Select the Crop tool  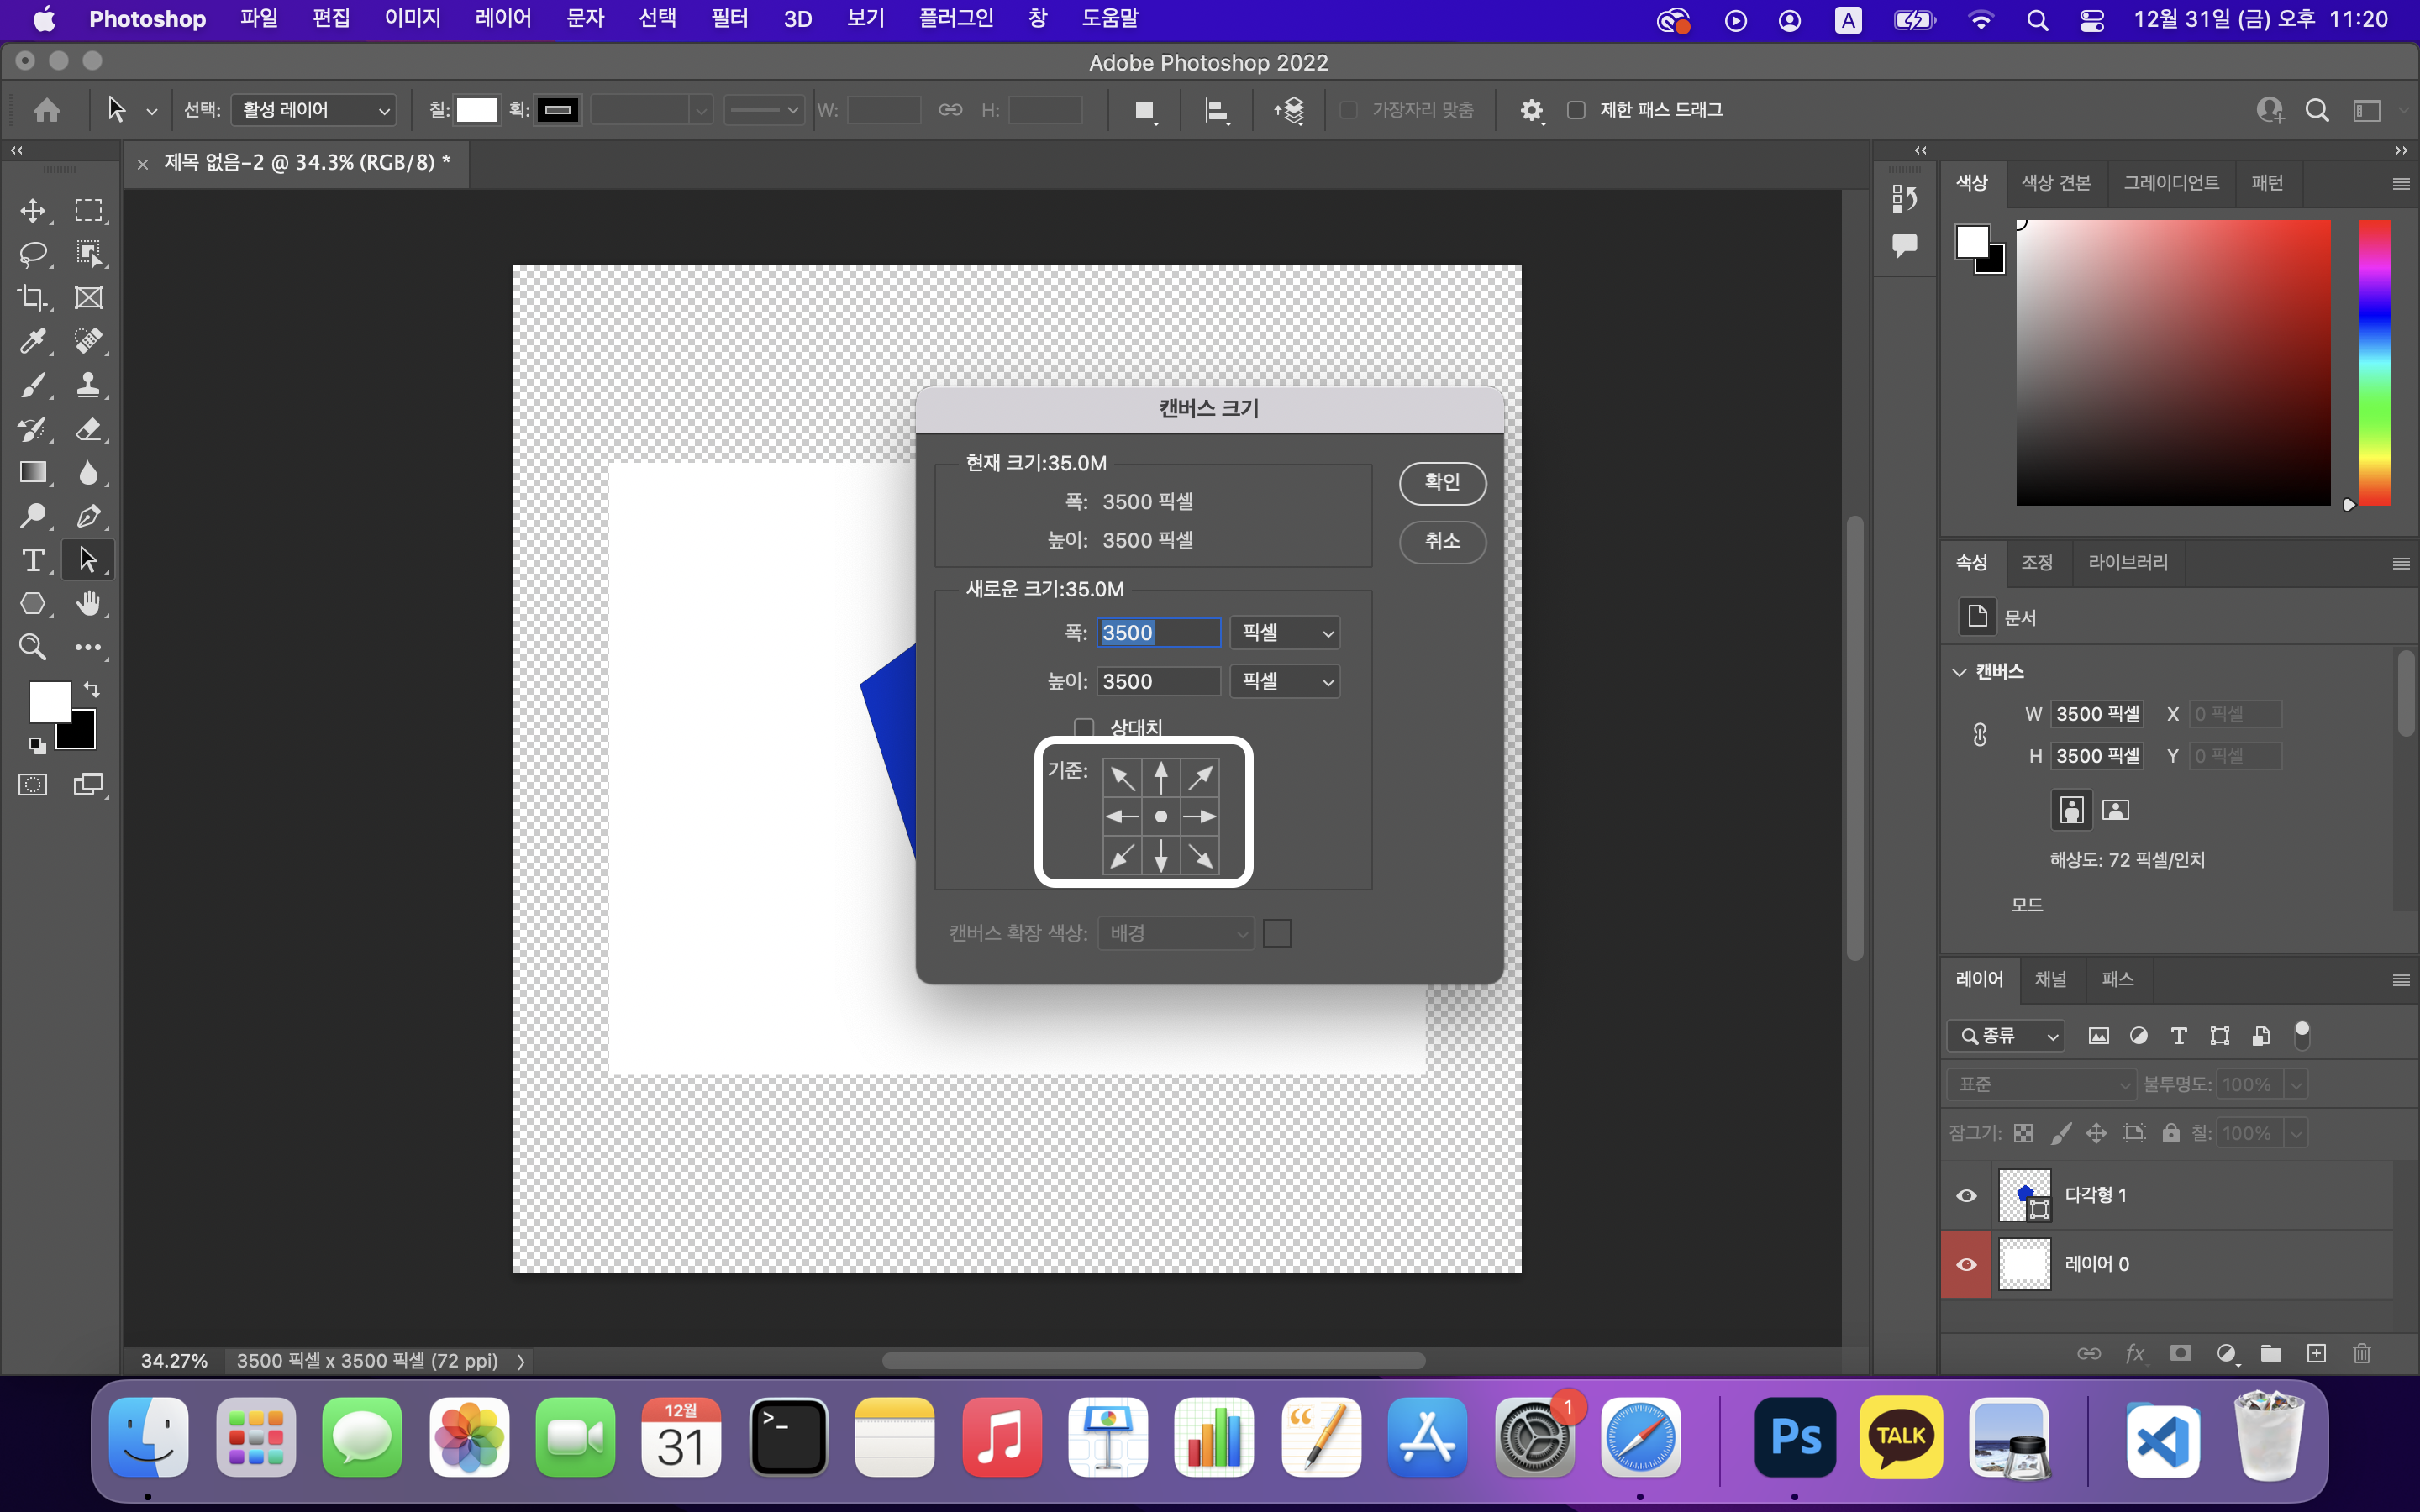coord(33,298)
